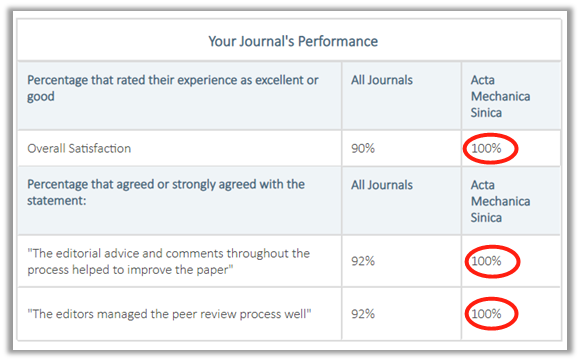Click the circled 100% for editorial advice

pos(486,261)
